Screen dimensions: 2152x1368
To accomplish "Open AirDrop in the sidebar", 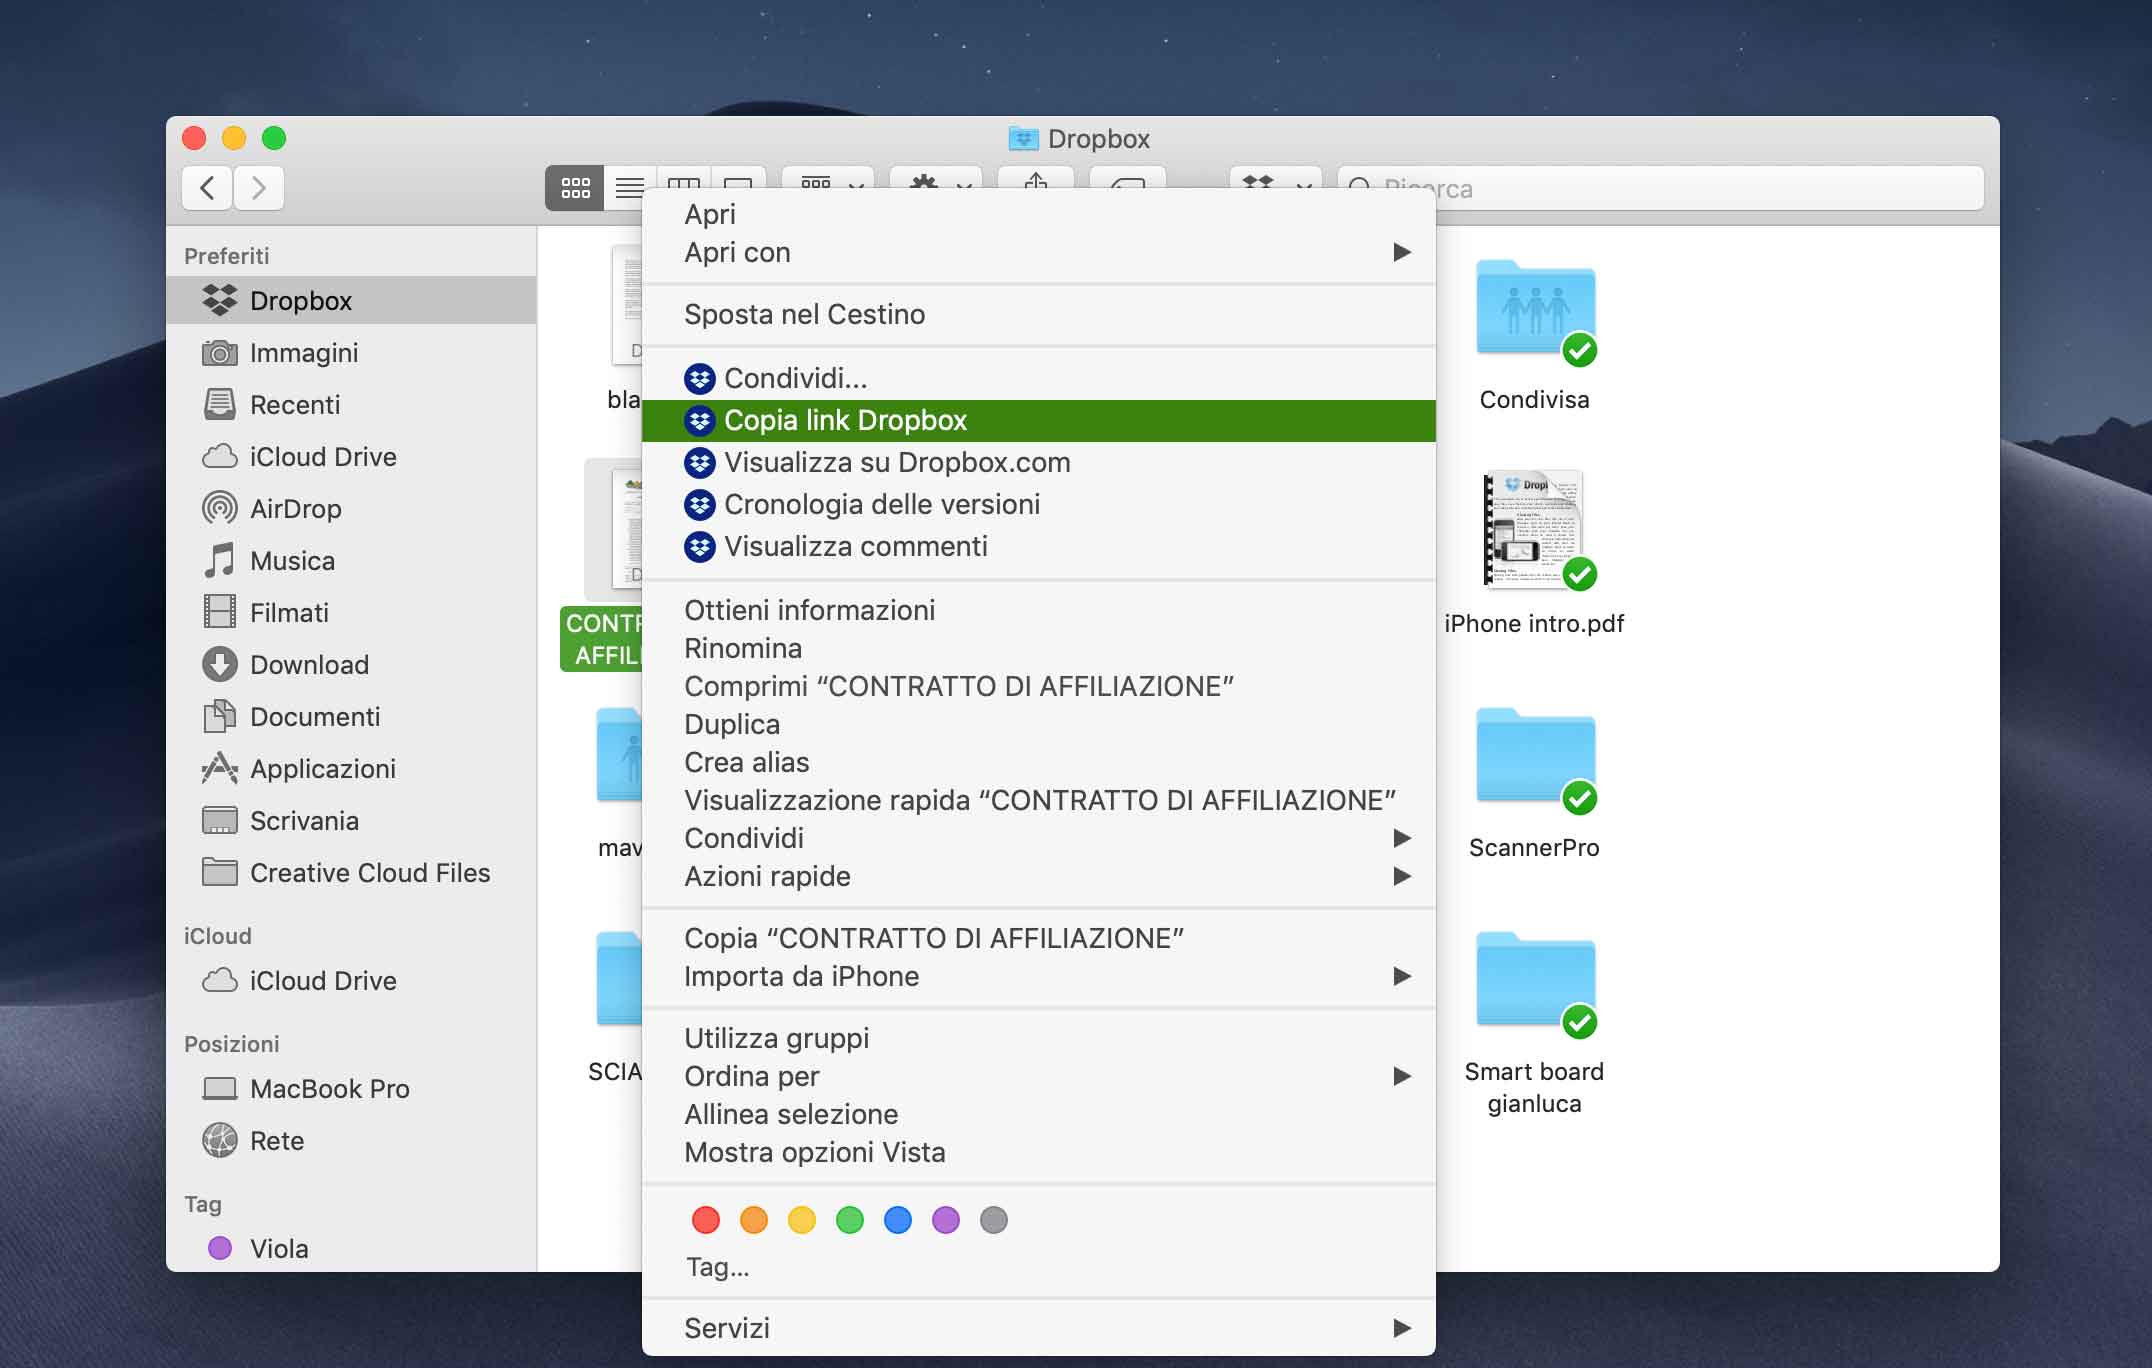I will (295, 509).
